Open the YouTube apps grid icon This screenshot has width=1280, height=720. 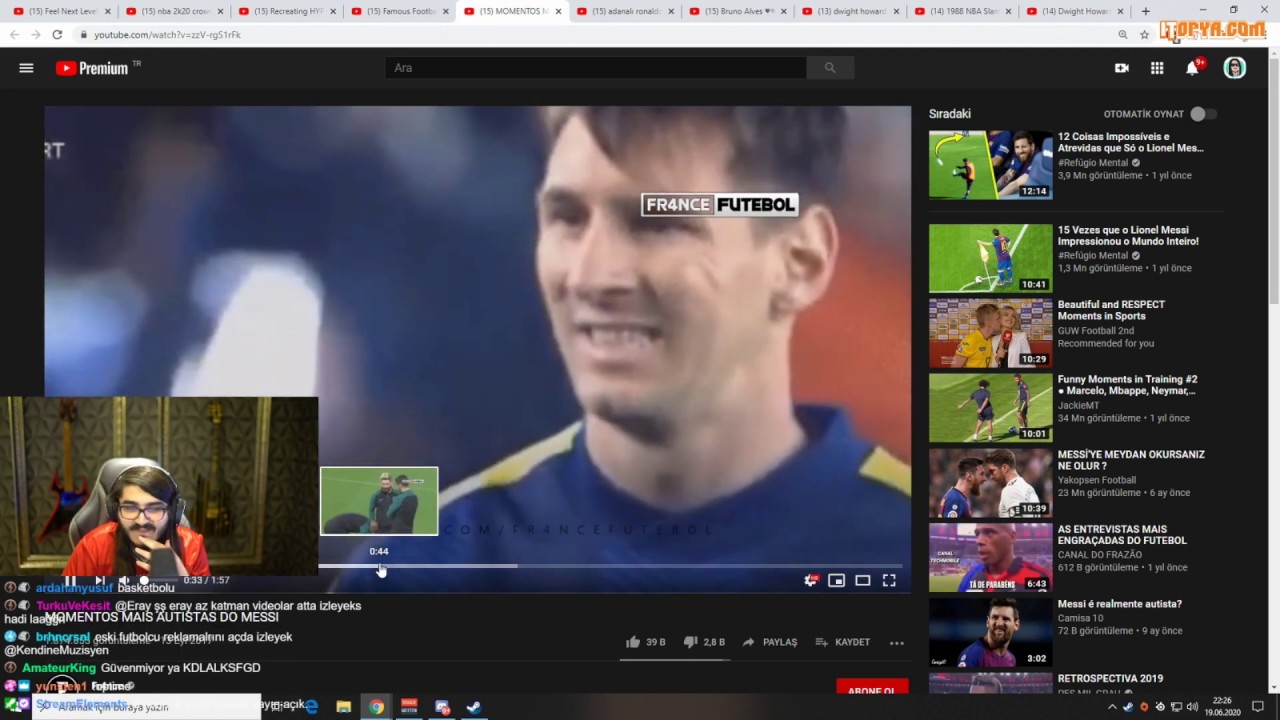1157,68
